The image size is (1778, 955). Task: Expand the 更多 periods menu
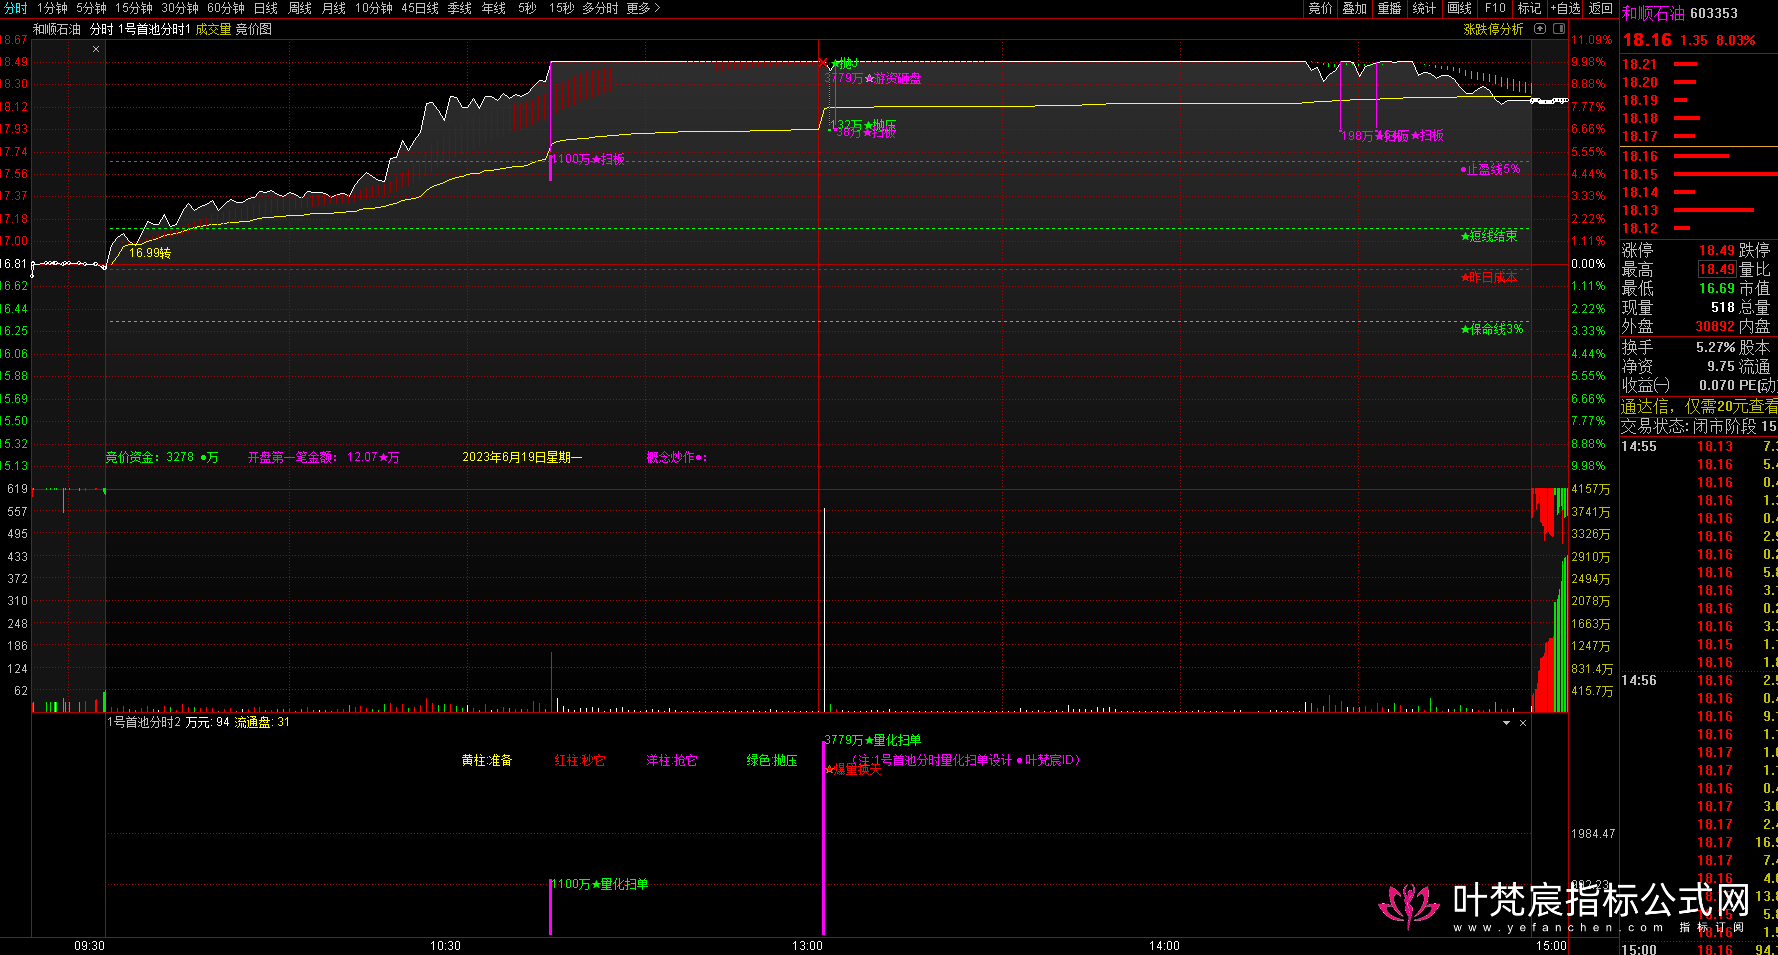coord(643,8)
